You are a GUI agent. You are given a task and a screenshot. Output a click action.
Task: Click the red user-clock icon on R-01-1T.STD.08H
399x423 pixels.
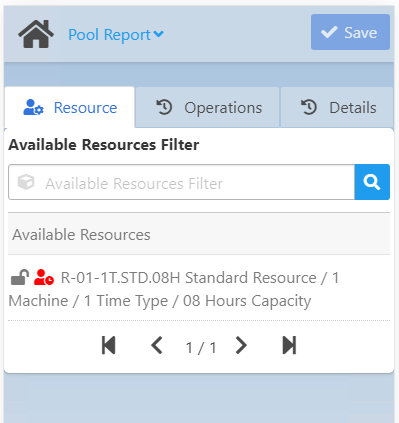[44, 277]
